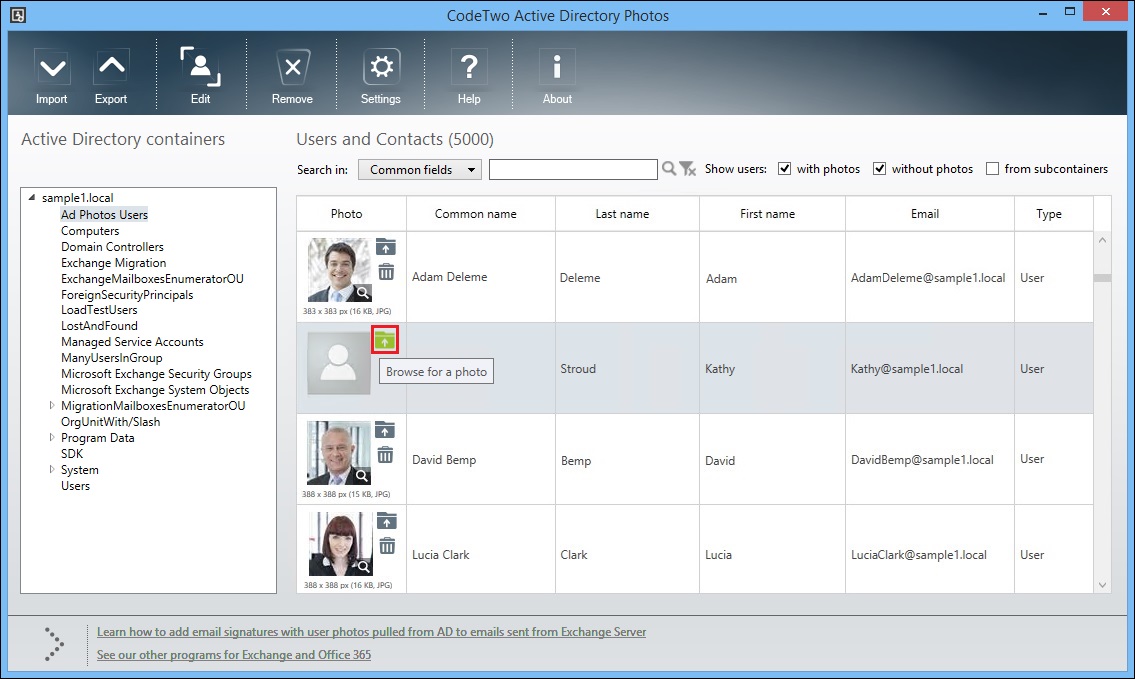
Task: Sort by the Email column header
Action: coord(929,214)
